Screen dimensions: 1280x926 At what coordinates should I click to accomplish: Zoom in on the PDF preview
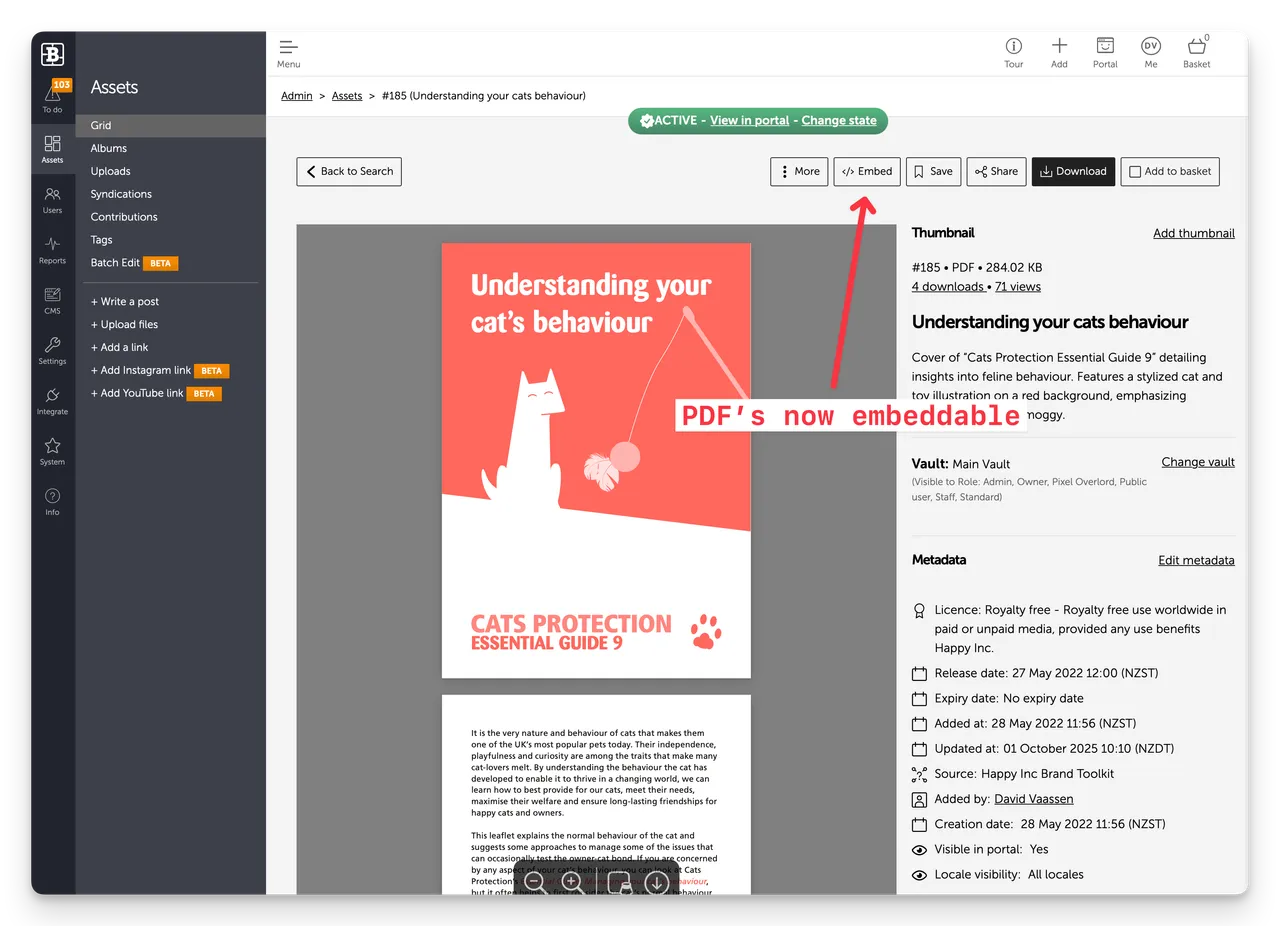[x=572, y=882]
